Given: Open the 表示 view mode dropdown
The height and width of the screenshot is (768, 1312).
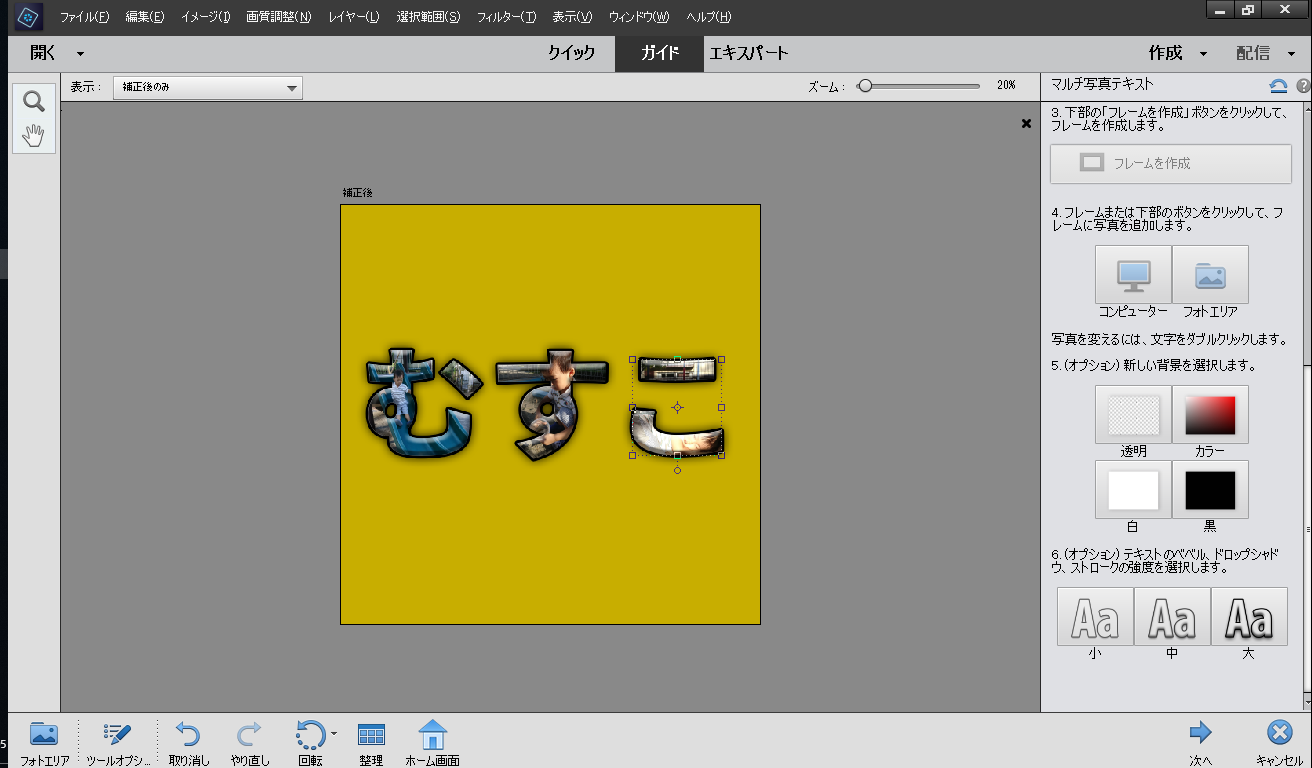Looking at the screenshot, I should tap(208, 87).
